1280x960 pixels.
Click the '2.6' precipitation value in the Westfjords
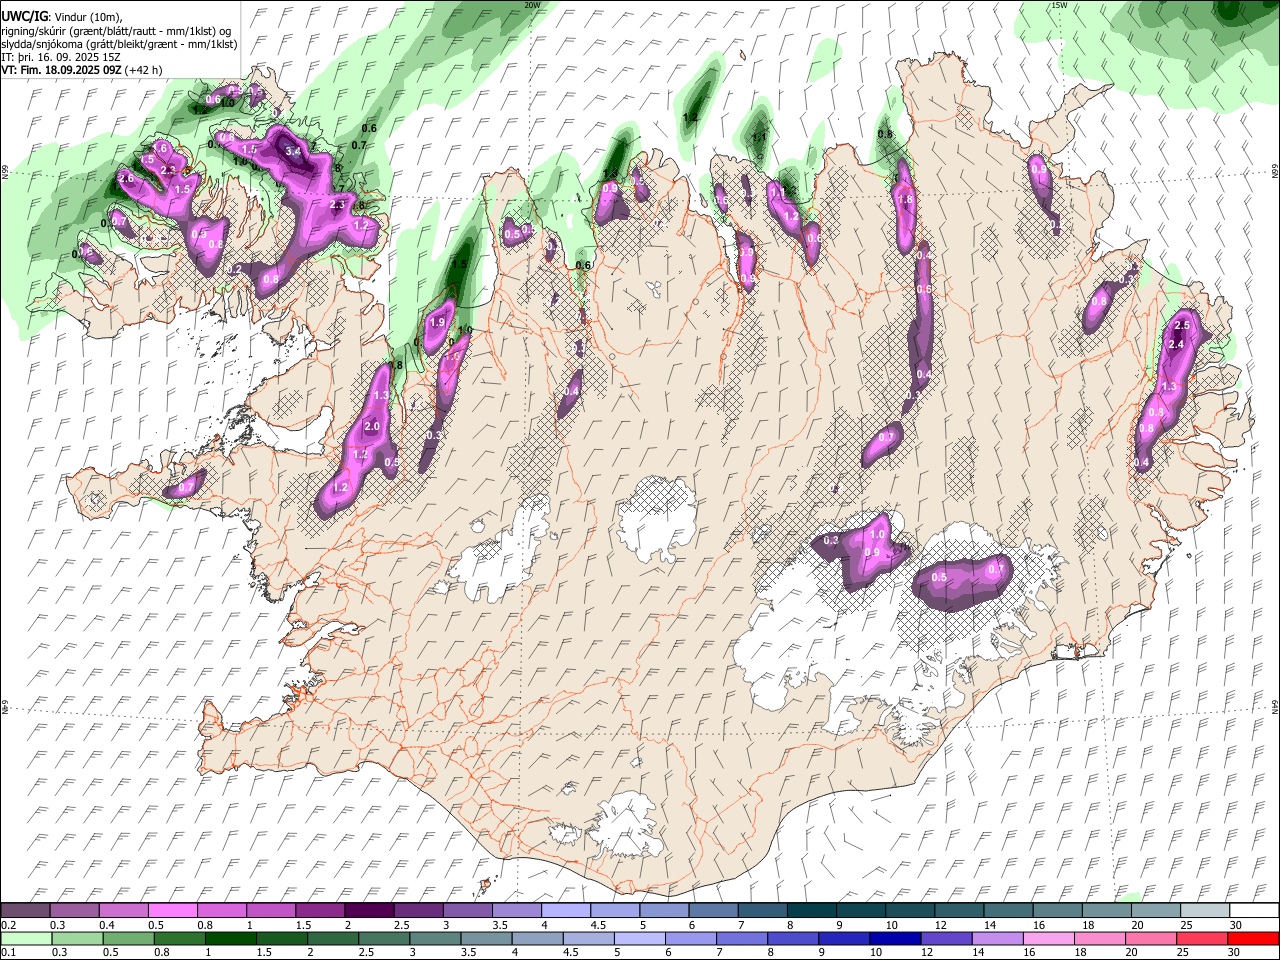click(125, 178)
